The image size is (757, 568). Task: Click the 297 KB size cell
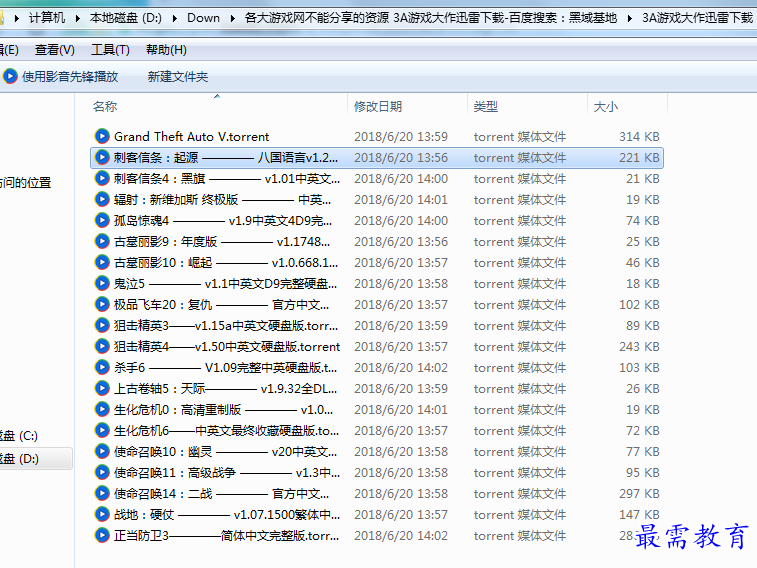point(639,493)
